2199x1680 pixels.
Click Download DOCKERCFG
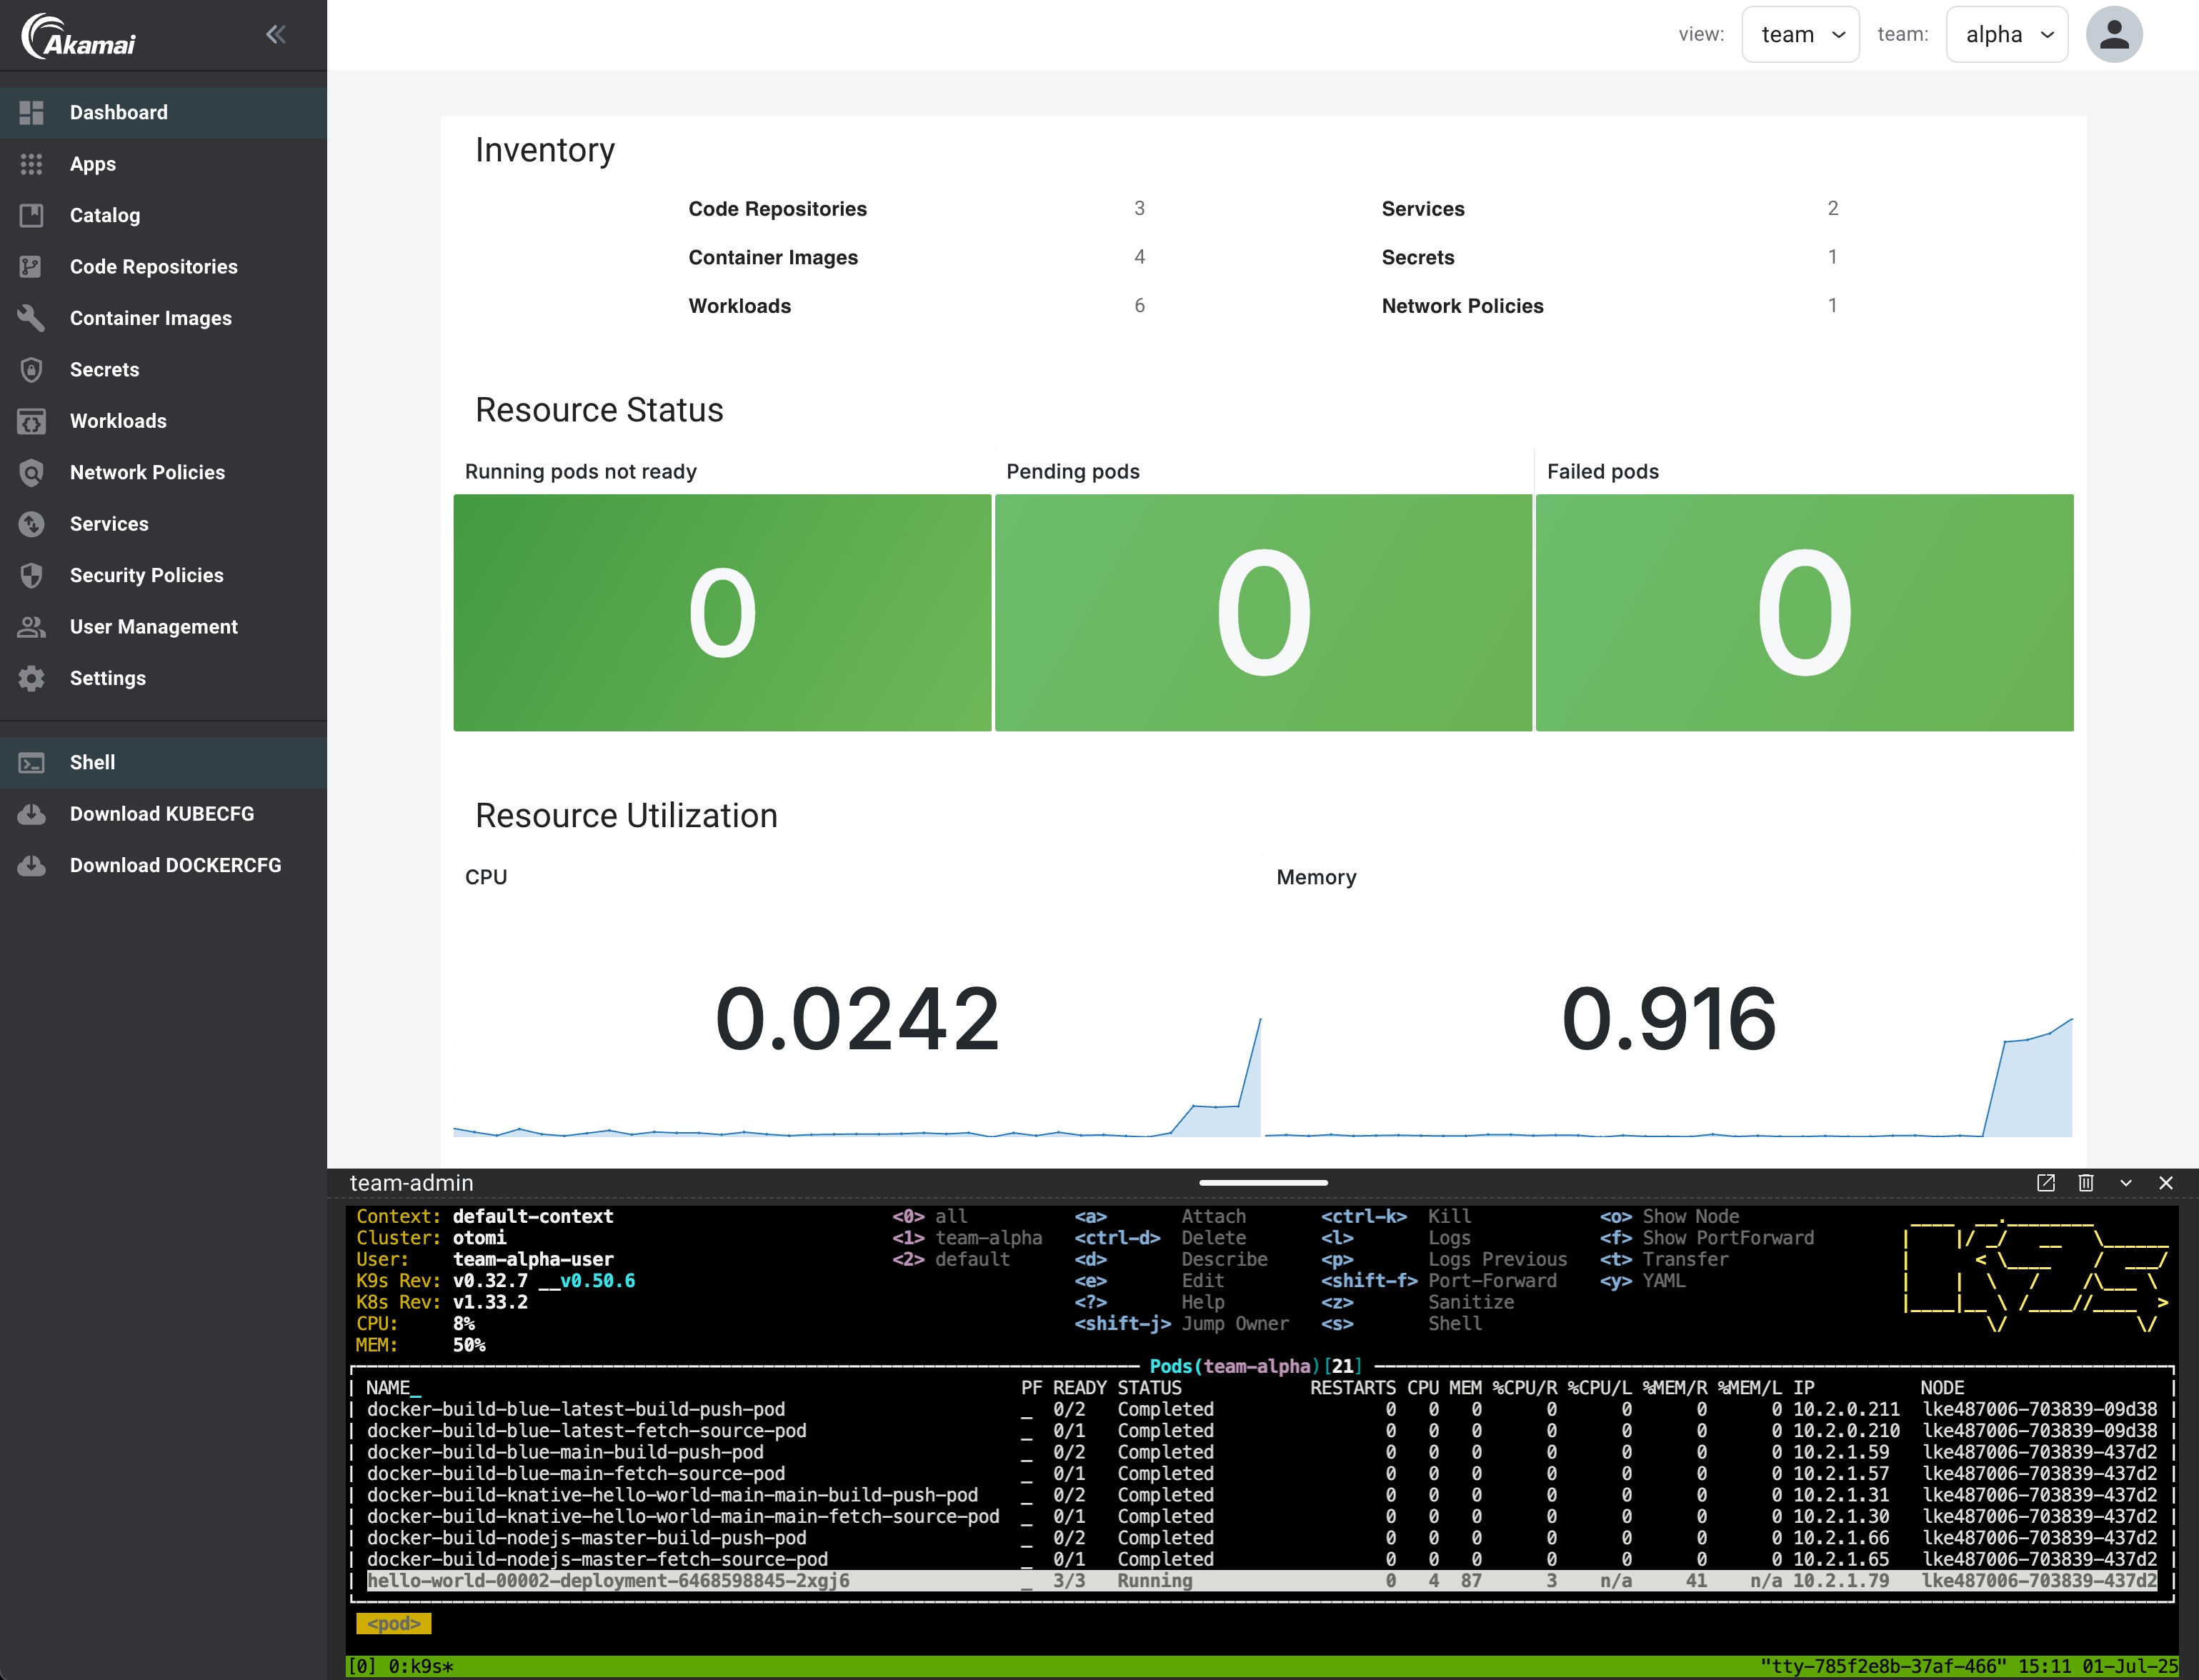click(x=176, y=865)
